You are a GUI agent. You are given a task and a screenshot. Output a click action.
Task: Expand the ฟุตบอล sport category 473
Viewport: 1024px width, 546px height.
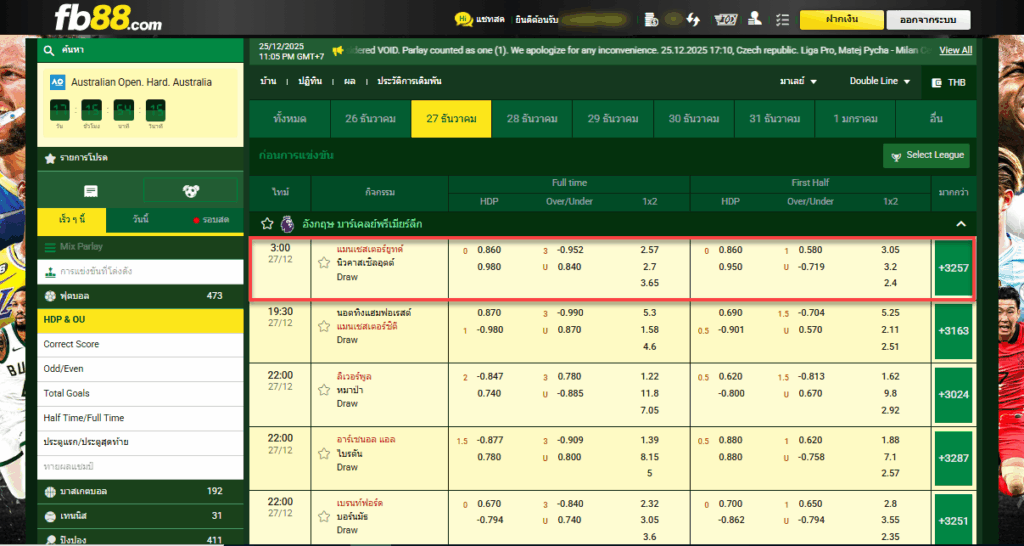(140, 296)
